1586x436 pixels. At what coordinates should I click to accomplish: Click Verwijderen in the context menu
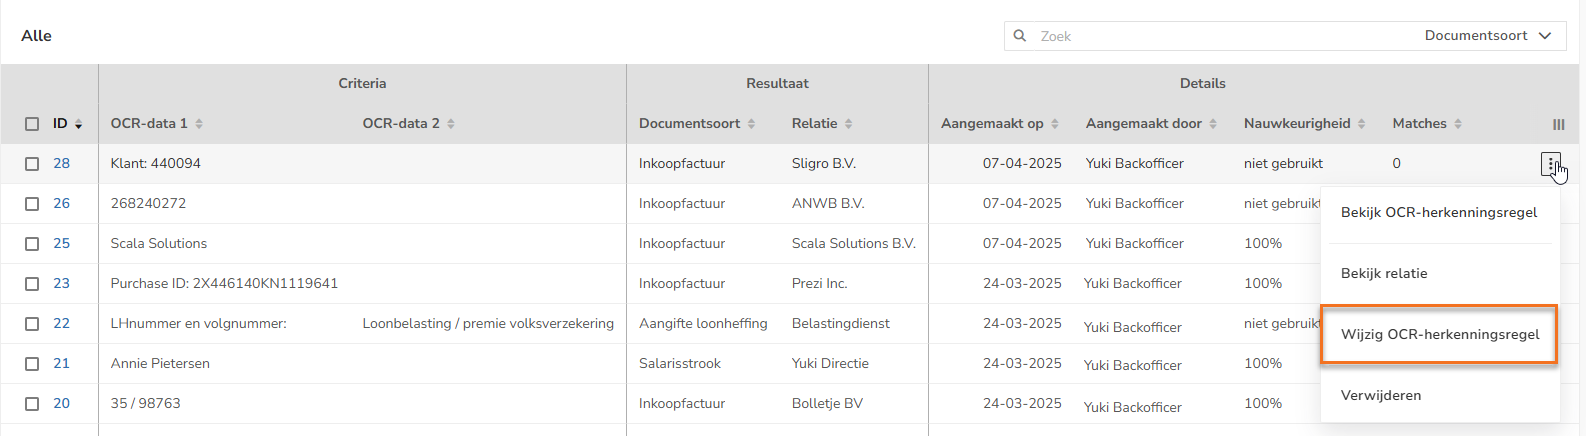point(1380,395)
